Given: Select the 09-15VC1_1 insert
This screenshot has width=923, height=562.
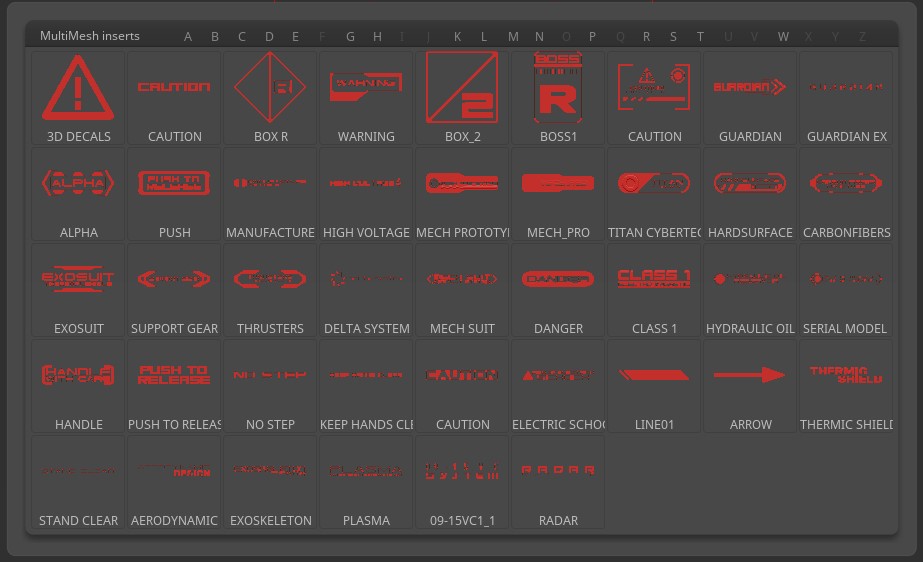Looking at the screenshot, I should tap(462, 481).
